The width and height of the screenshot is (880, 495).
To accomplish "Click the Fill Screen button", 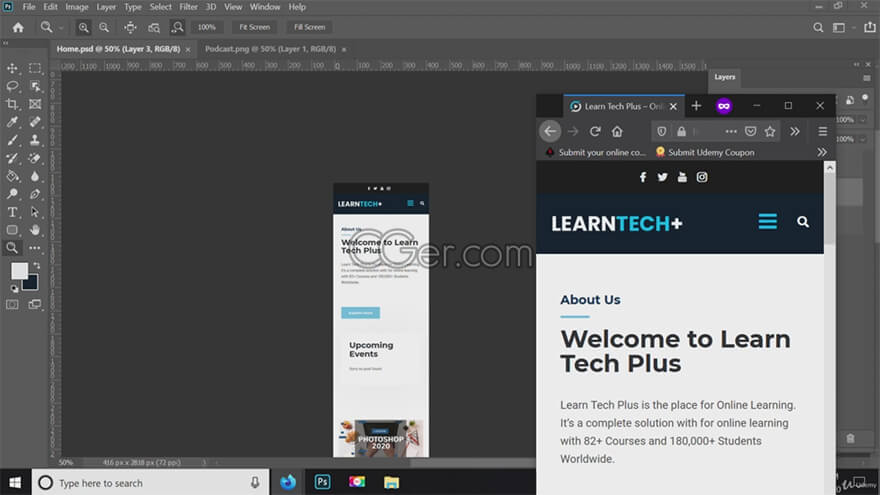I will pos(309,27).
